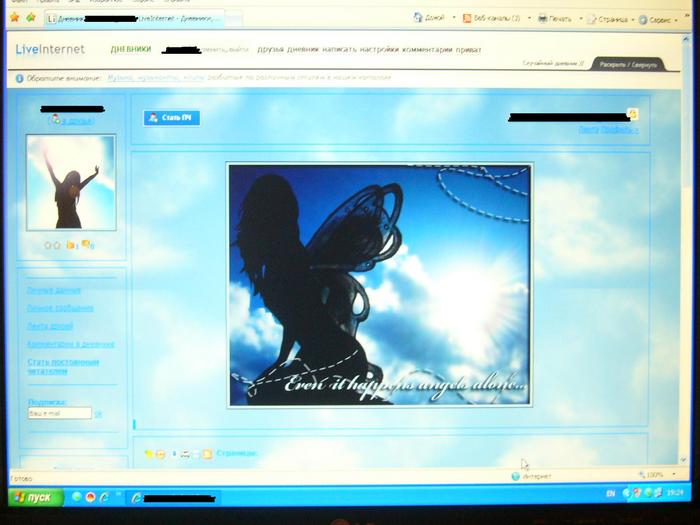Click the 'в друзья' link
This screenshot has width=700, height=525.
77,121
